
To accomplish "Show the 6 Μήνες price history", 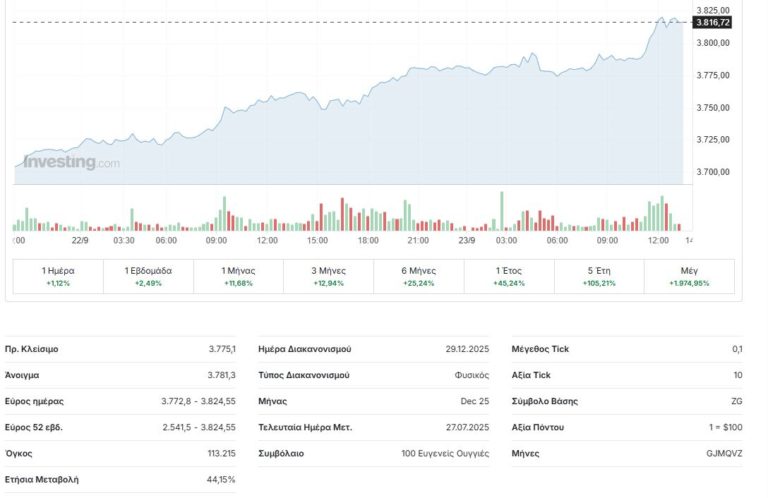I will pos(418,276).
